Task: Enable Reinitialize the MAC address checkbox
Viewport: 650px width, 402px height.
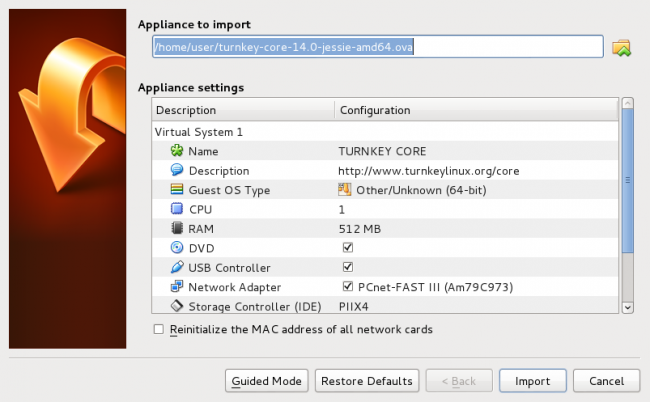Action: tap(158, 329)
